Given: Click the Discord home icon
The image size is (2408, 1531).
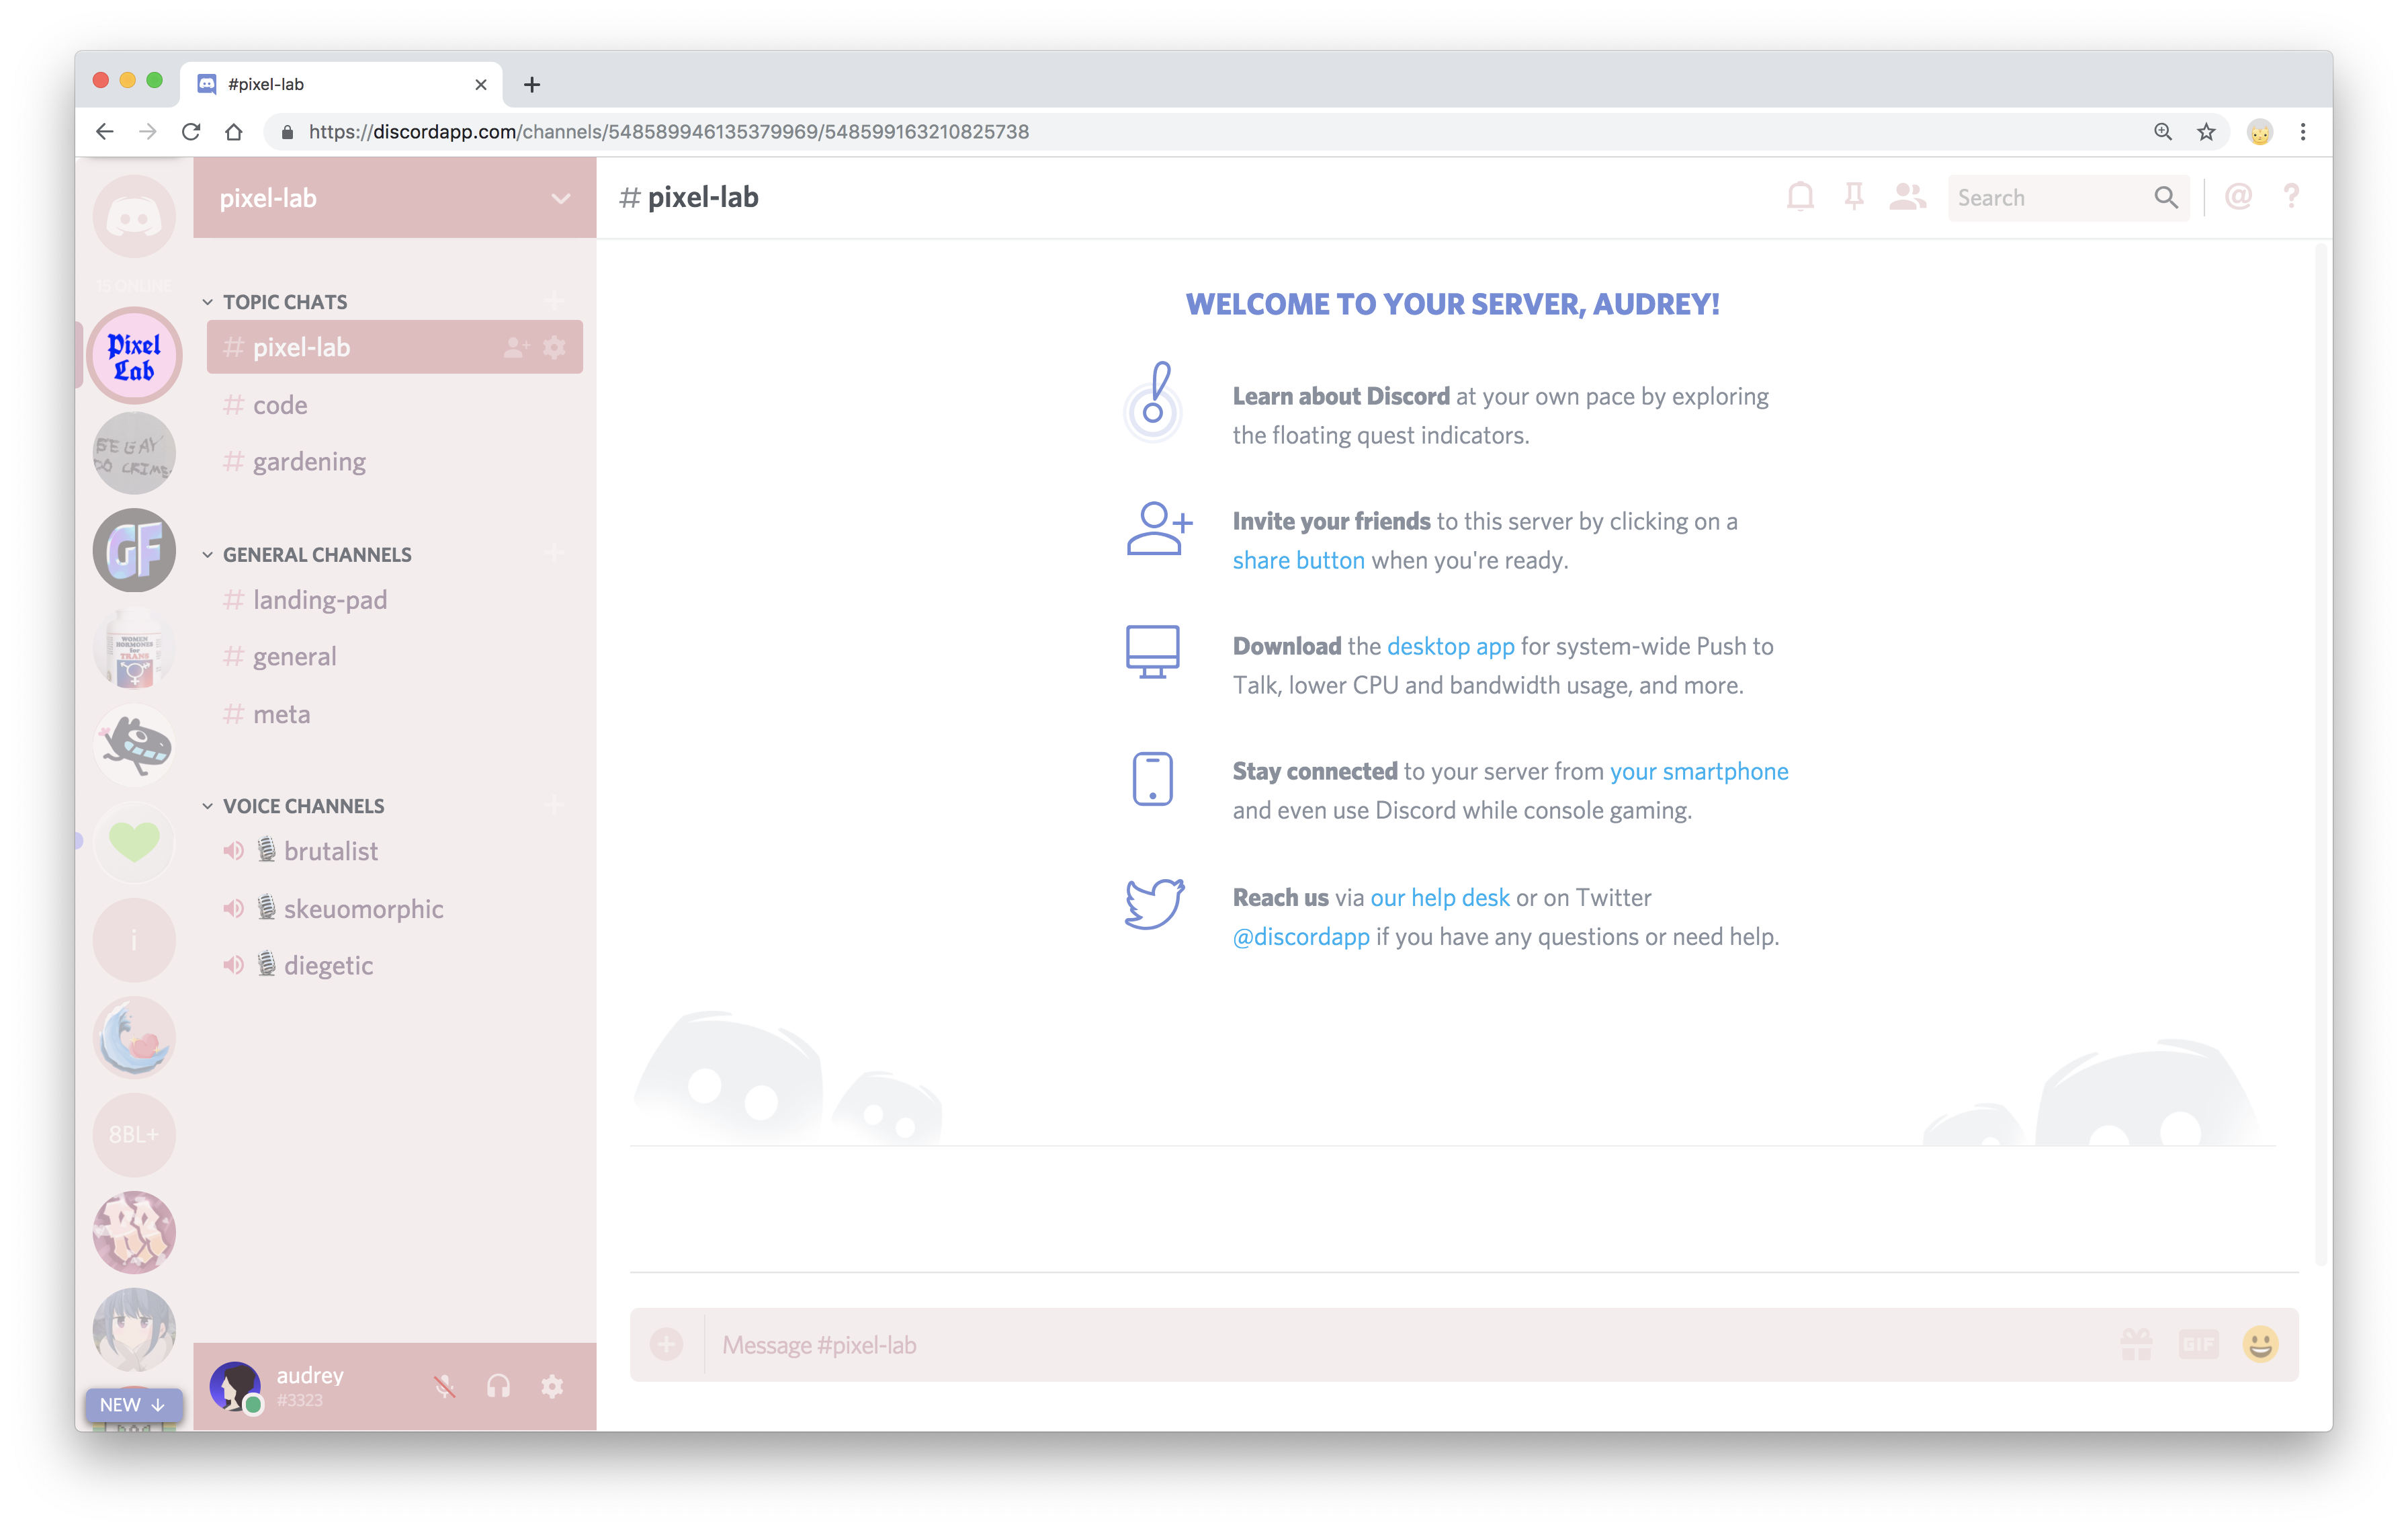Looking at the screenshot, I should tap(134, 216).
